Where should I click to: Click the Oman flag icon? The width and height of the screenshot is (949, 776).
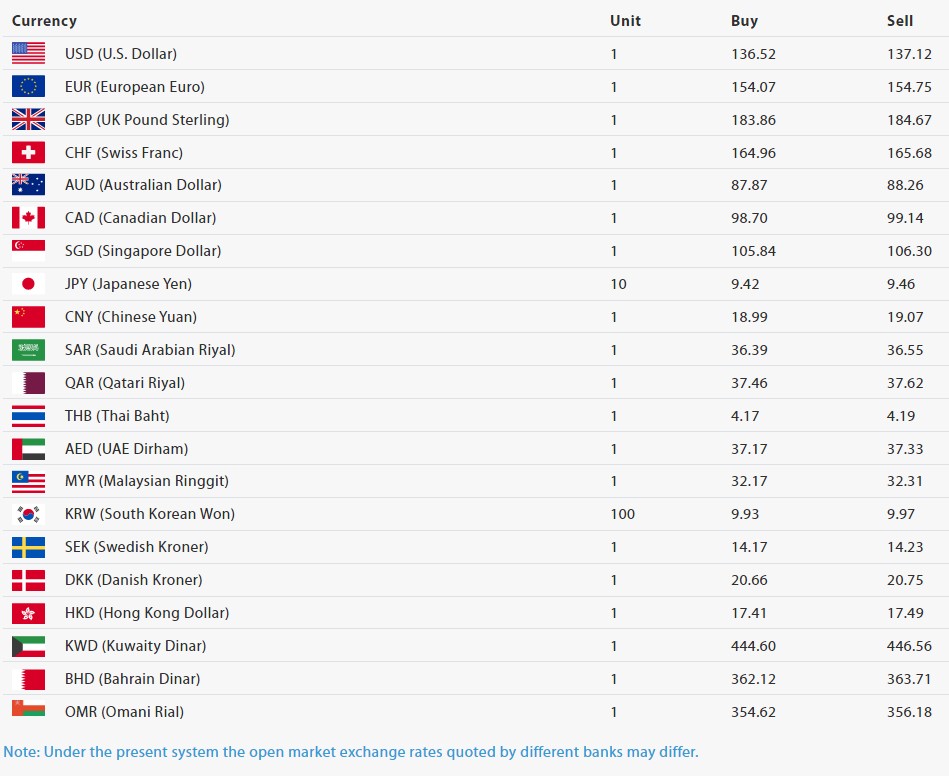point(28,710)
